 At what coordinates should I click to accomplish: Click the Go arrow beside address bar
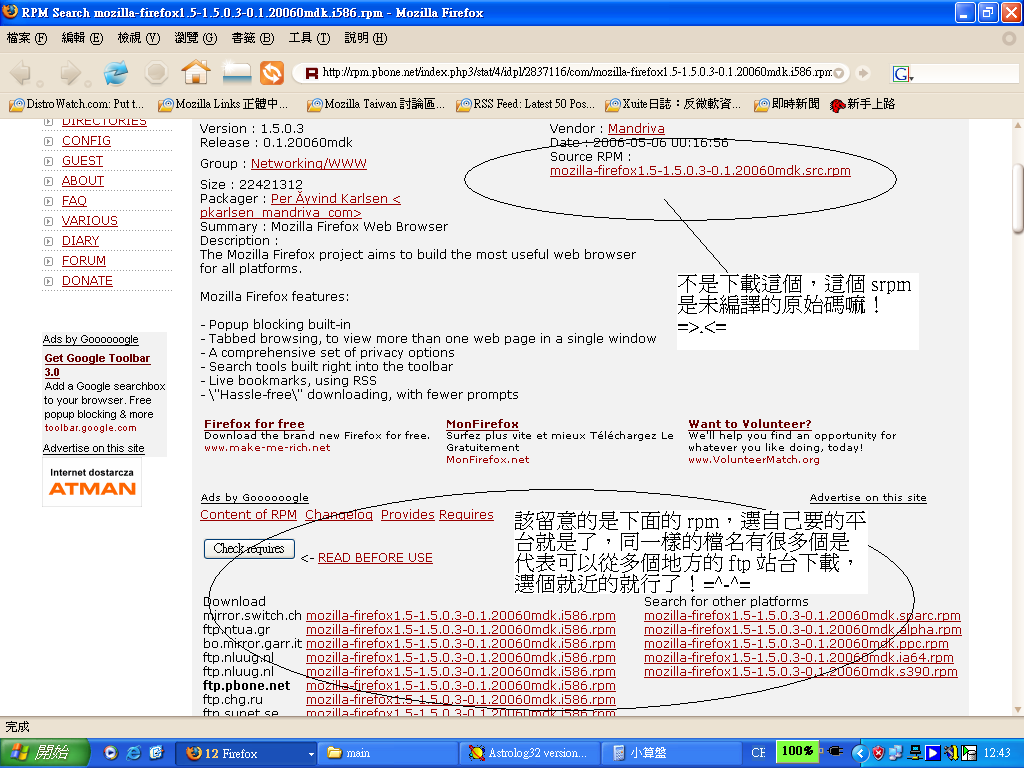[x=864, y=73]
